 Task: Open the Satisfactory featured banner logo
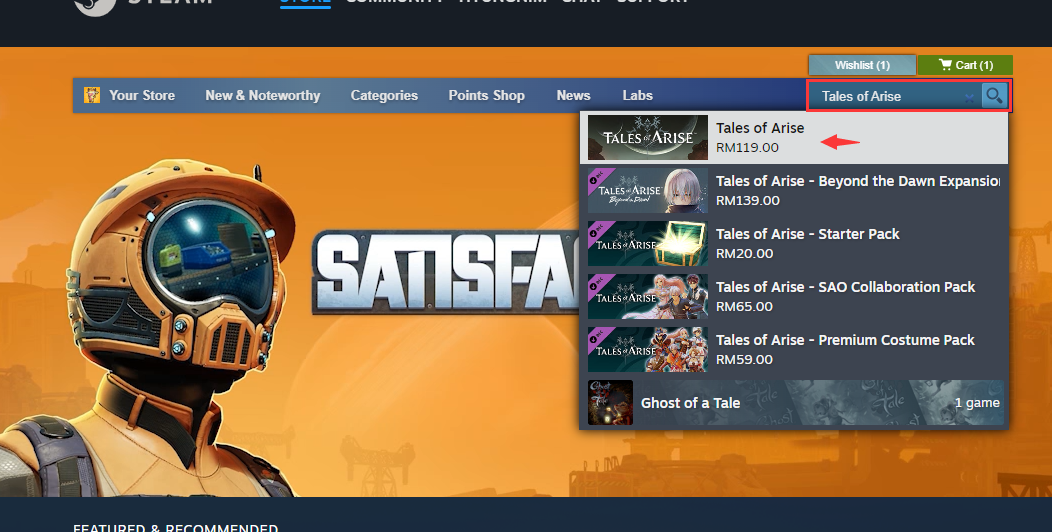(x=446, y=272)
